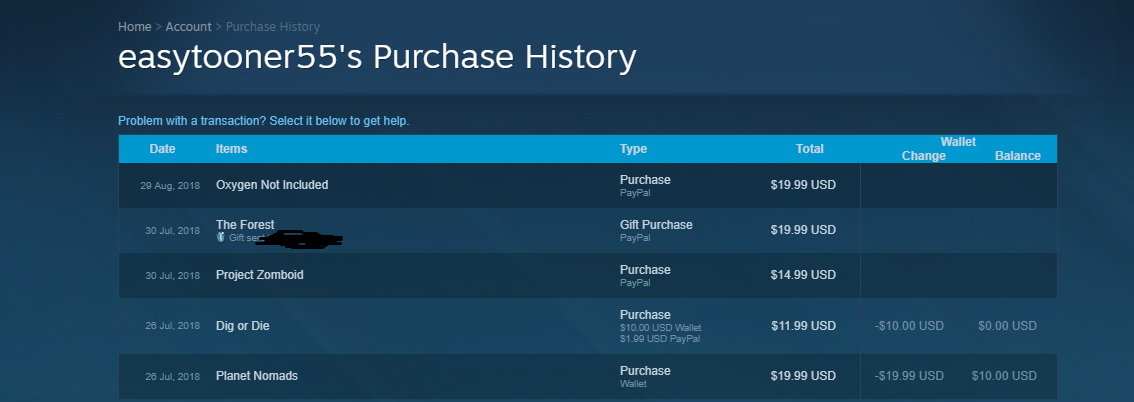The height and width of the screenshot is (402, 1134).
Task: Click the Gift Purchase type label
Action: [656, 225]
